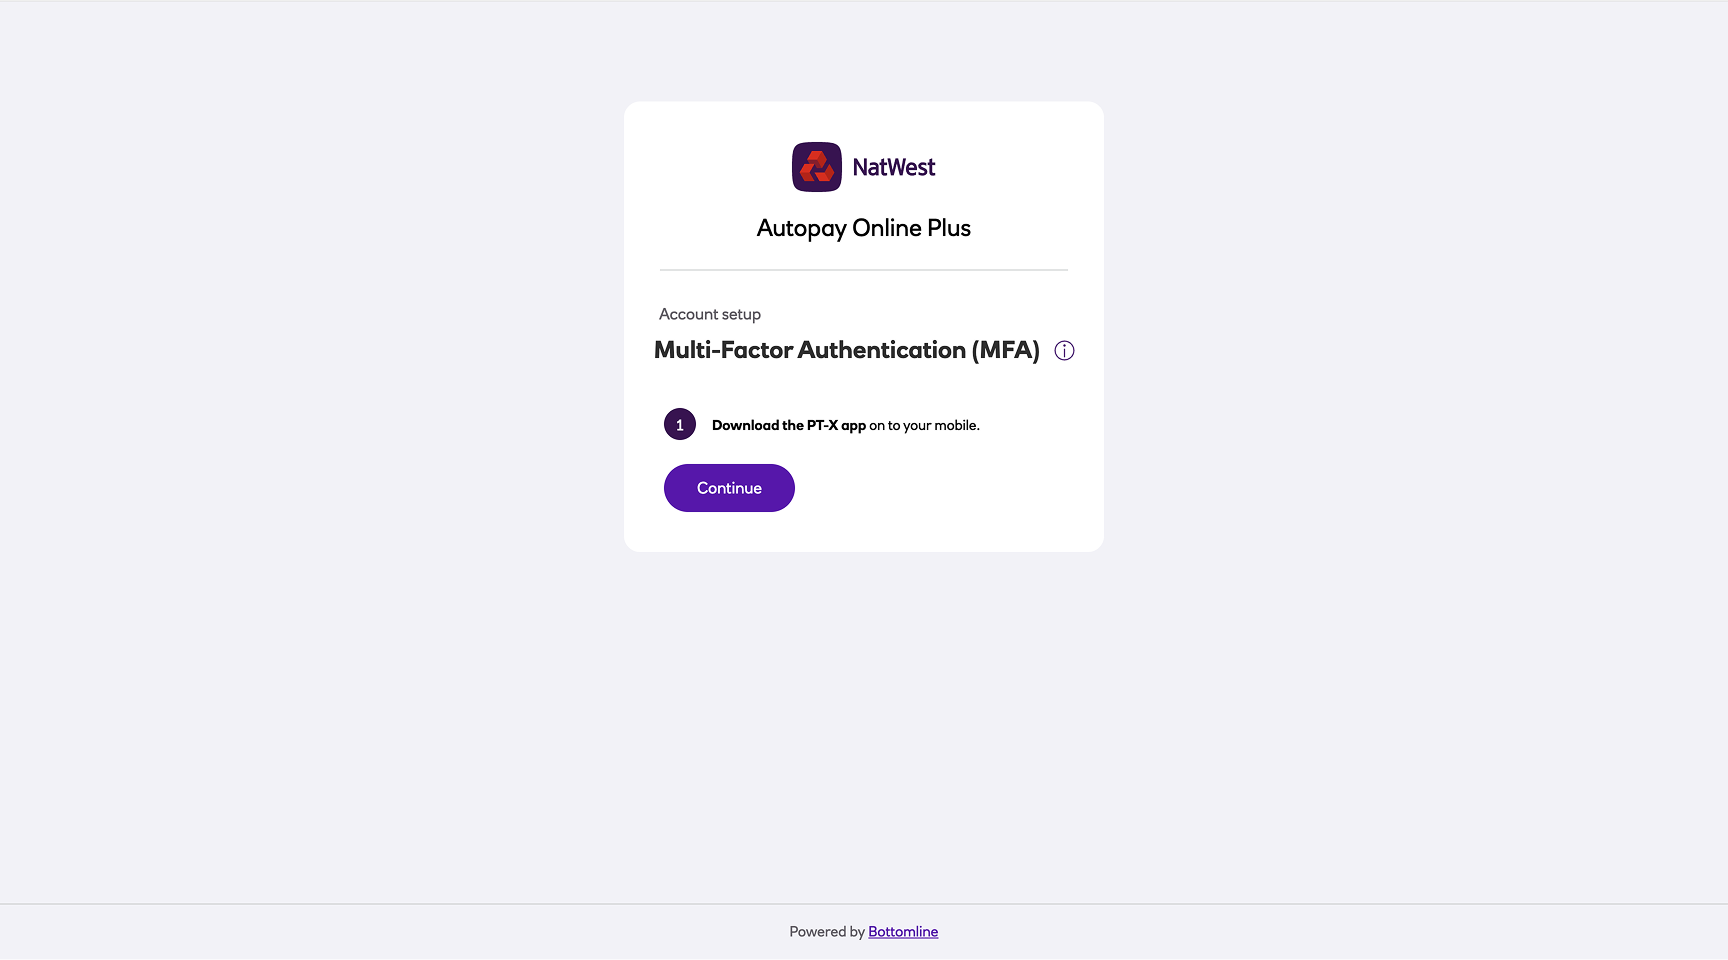Click the NatWest red chevron logo icon

817,167
